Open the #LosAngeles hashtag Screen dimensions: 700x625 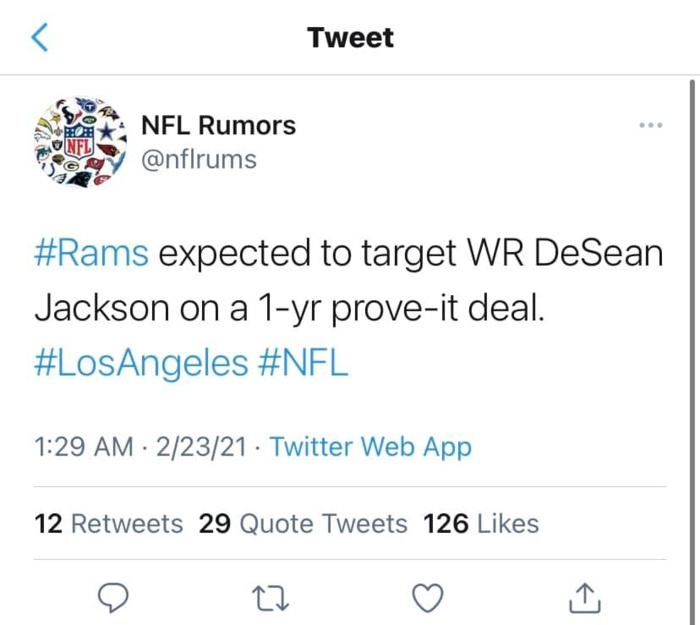(x=141, y=363)
